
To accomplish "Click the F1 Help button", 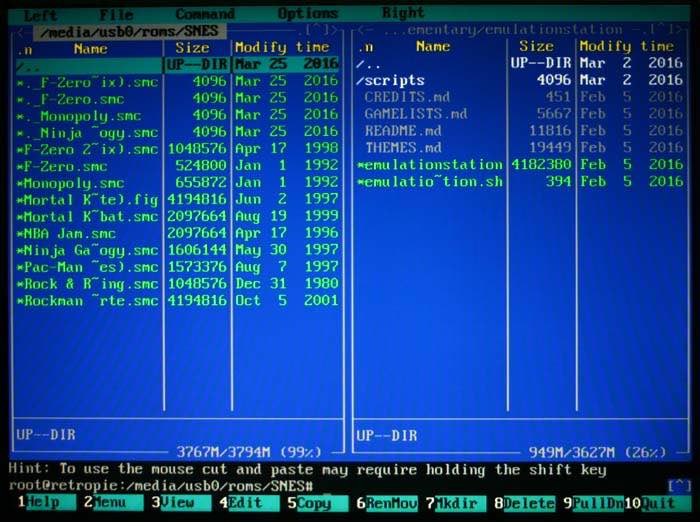I will 46,502.
